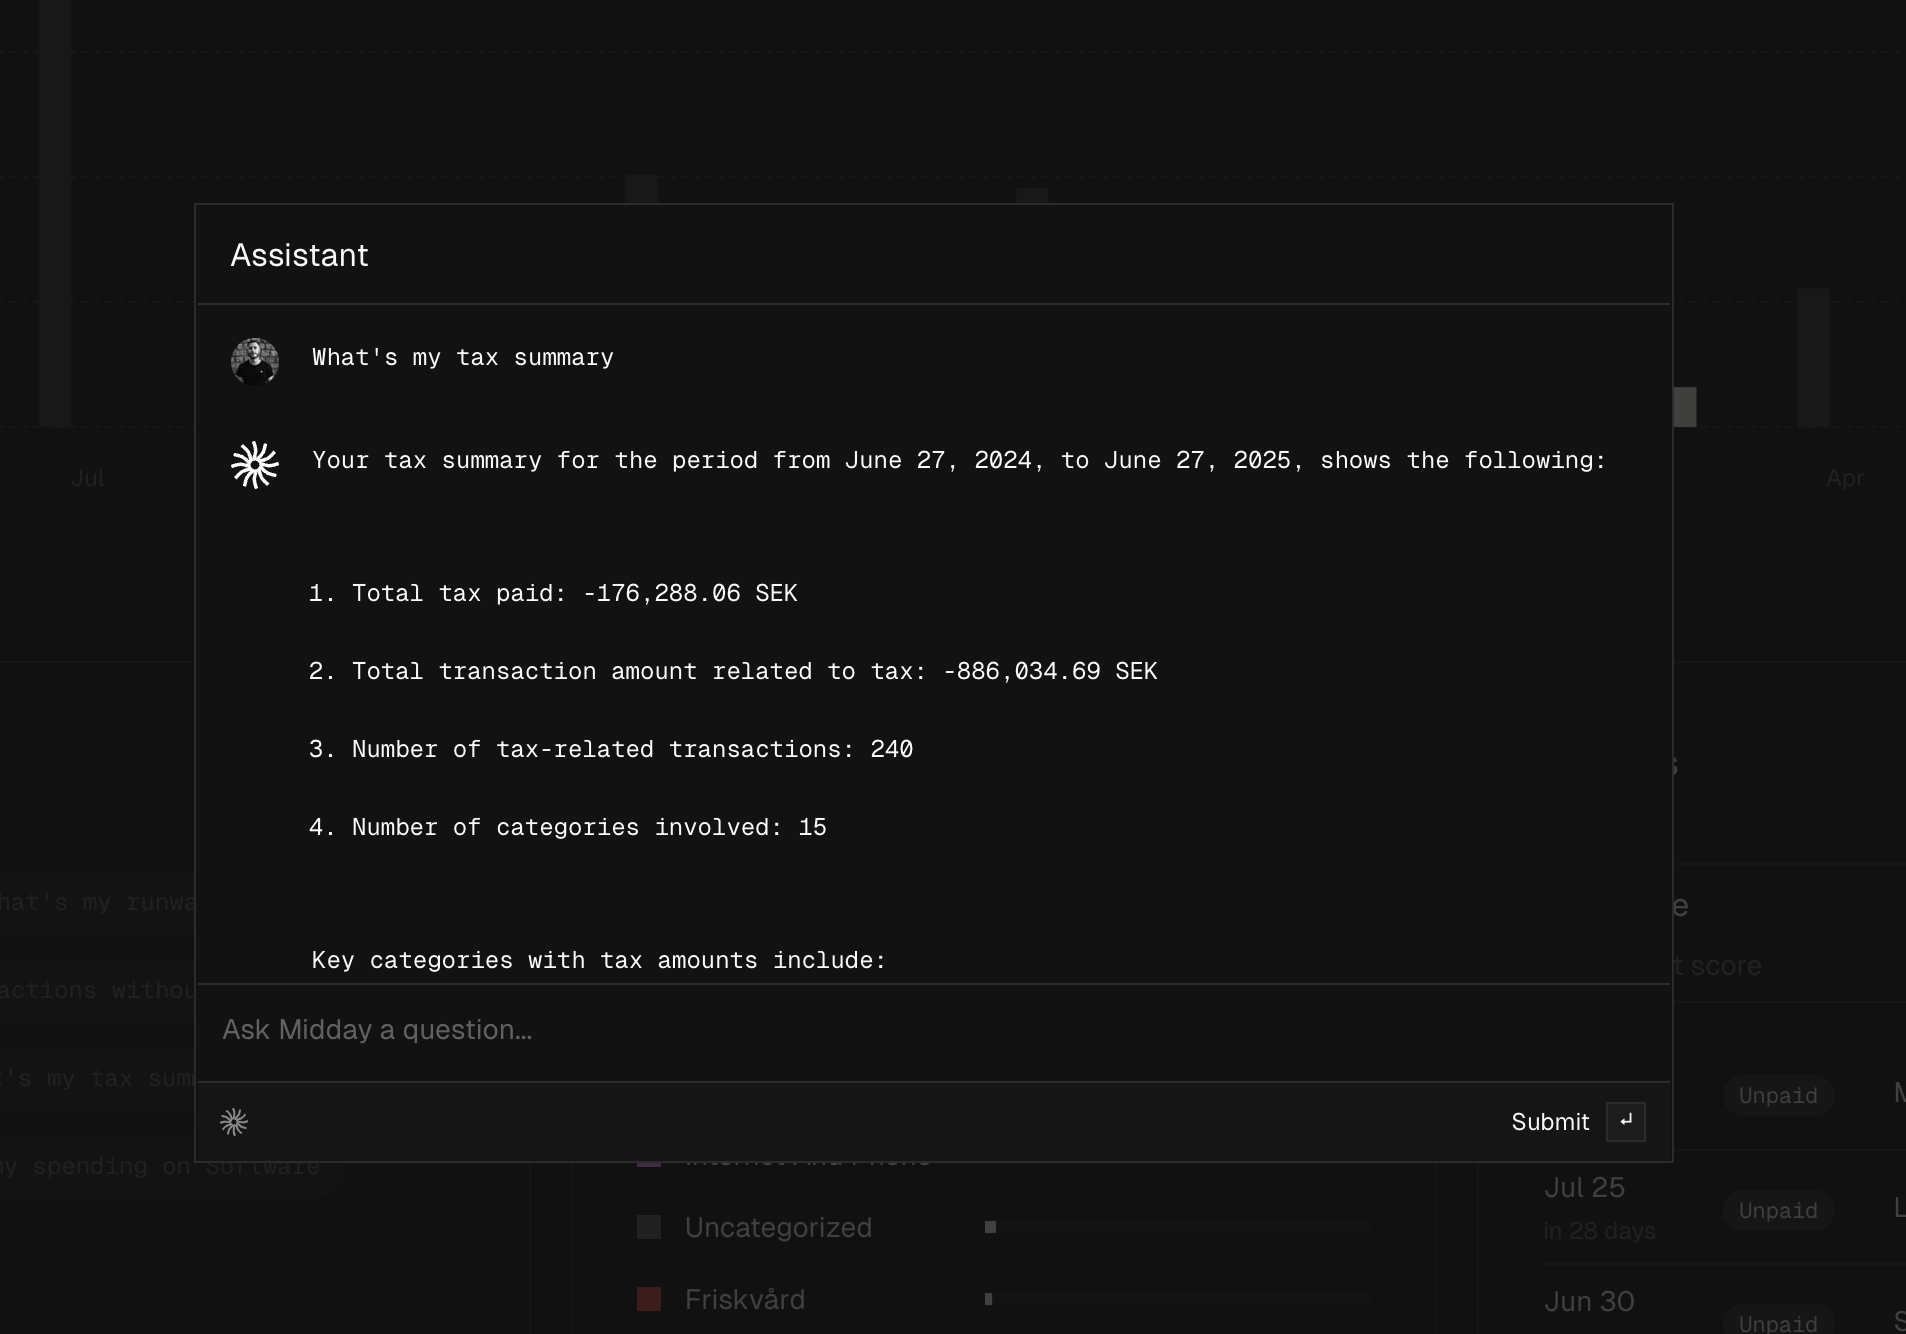
Task: Click the small Midday logo in the bottom bar
Action: coord(234,1122)
